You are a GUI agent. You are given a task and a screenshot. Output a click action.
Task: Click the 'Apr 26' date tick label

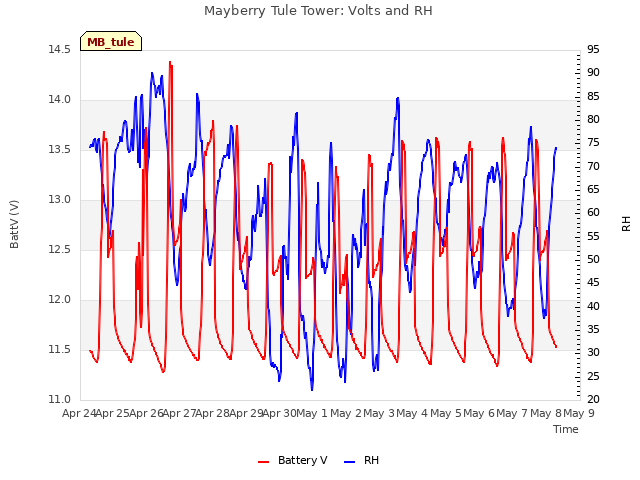point(147,414)
